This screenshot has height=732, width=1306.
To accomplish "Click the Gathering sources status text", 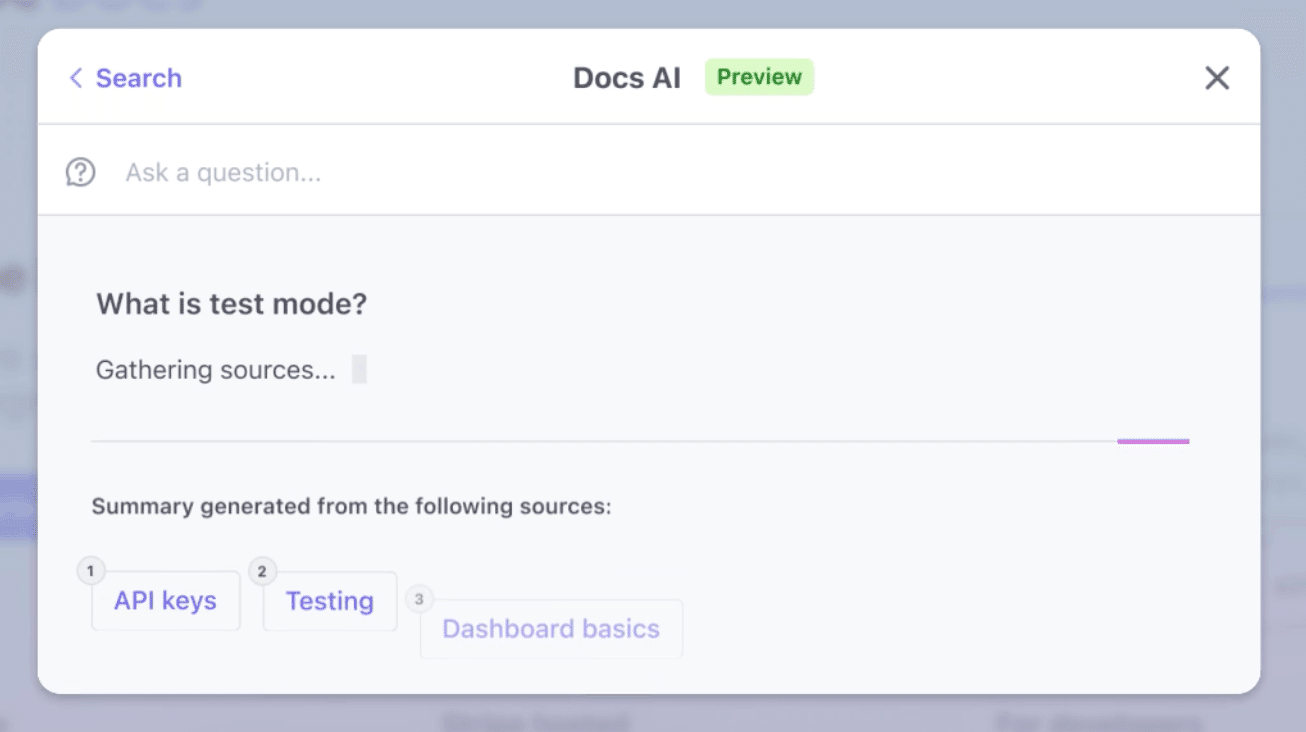I will [216, 370].
